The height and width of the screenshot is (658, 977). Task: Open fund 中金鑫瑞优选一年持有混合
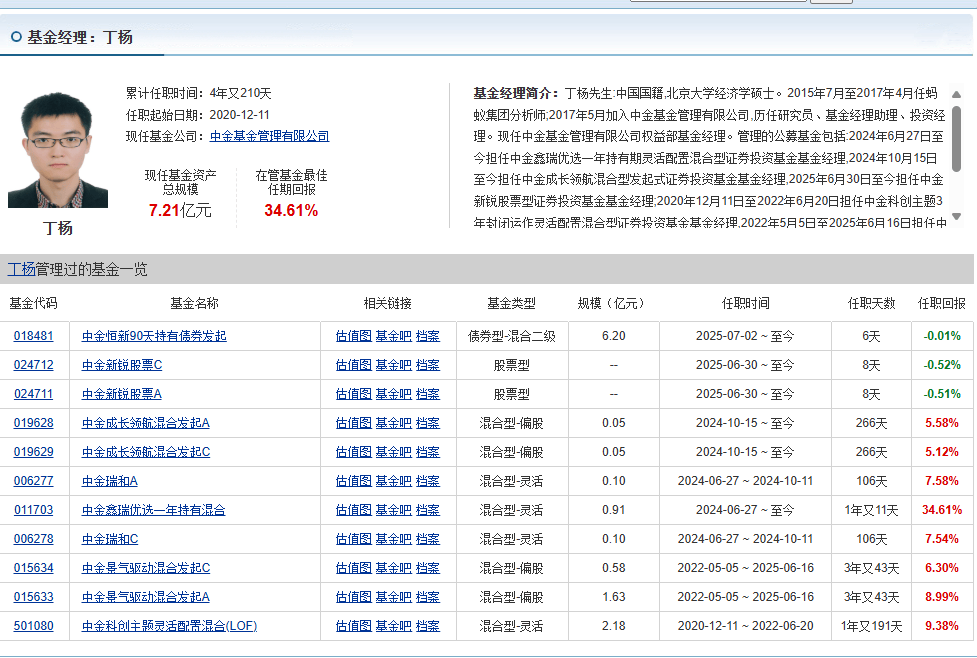(x=153, y=510)
